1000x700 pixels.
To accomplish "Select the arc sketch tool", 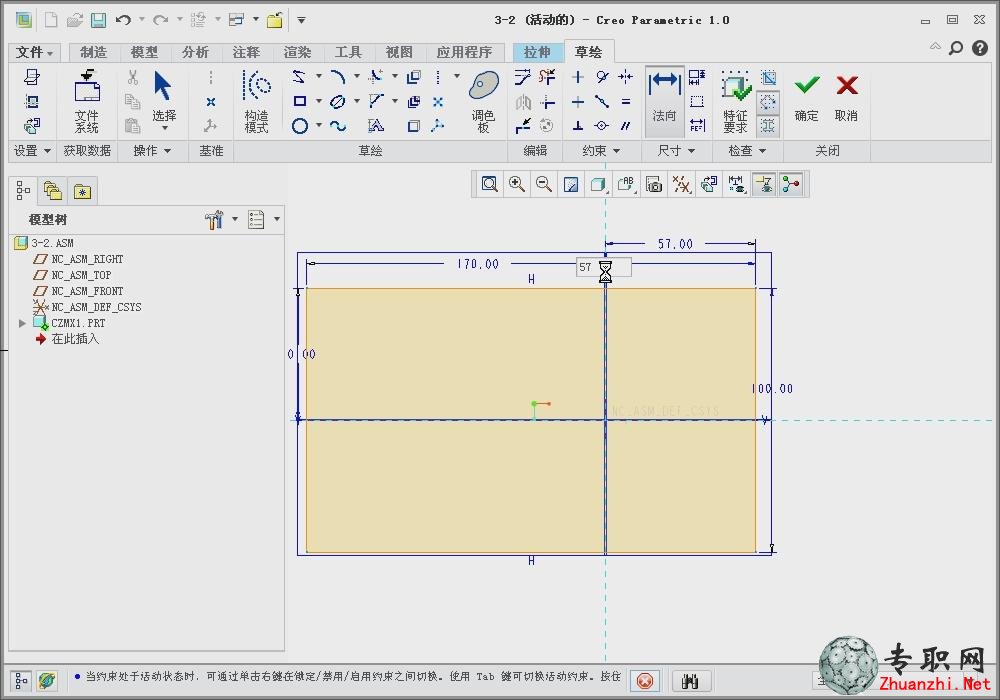I will pyautogui.click(x=338, y=77).
